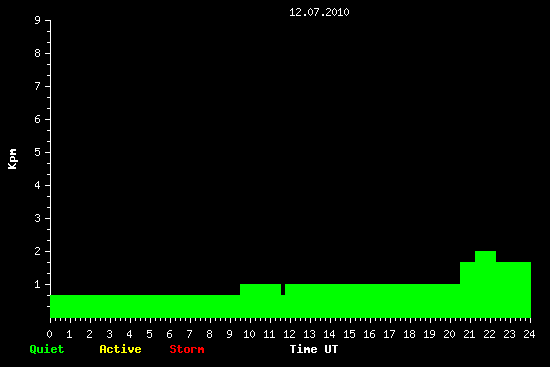Click the Kpm vertical axis label
This screenshot has width=550, height=367.
12,159
